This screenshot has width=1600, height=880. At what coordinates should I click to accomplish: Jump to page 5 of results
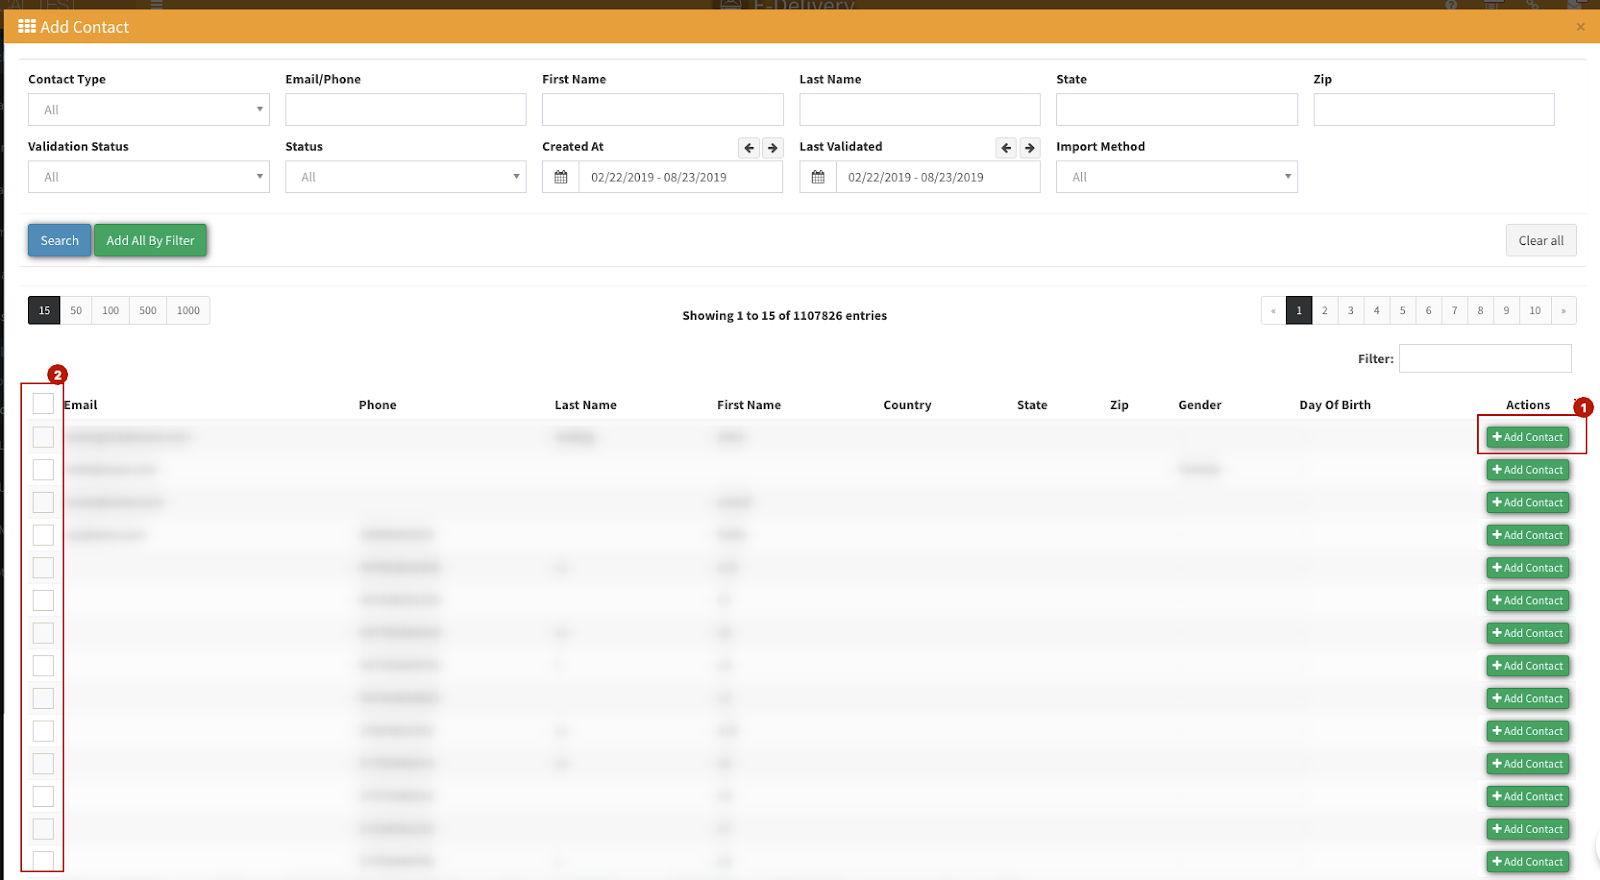pyautogui.click(x=1402, y=311)
